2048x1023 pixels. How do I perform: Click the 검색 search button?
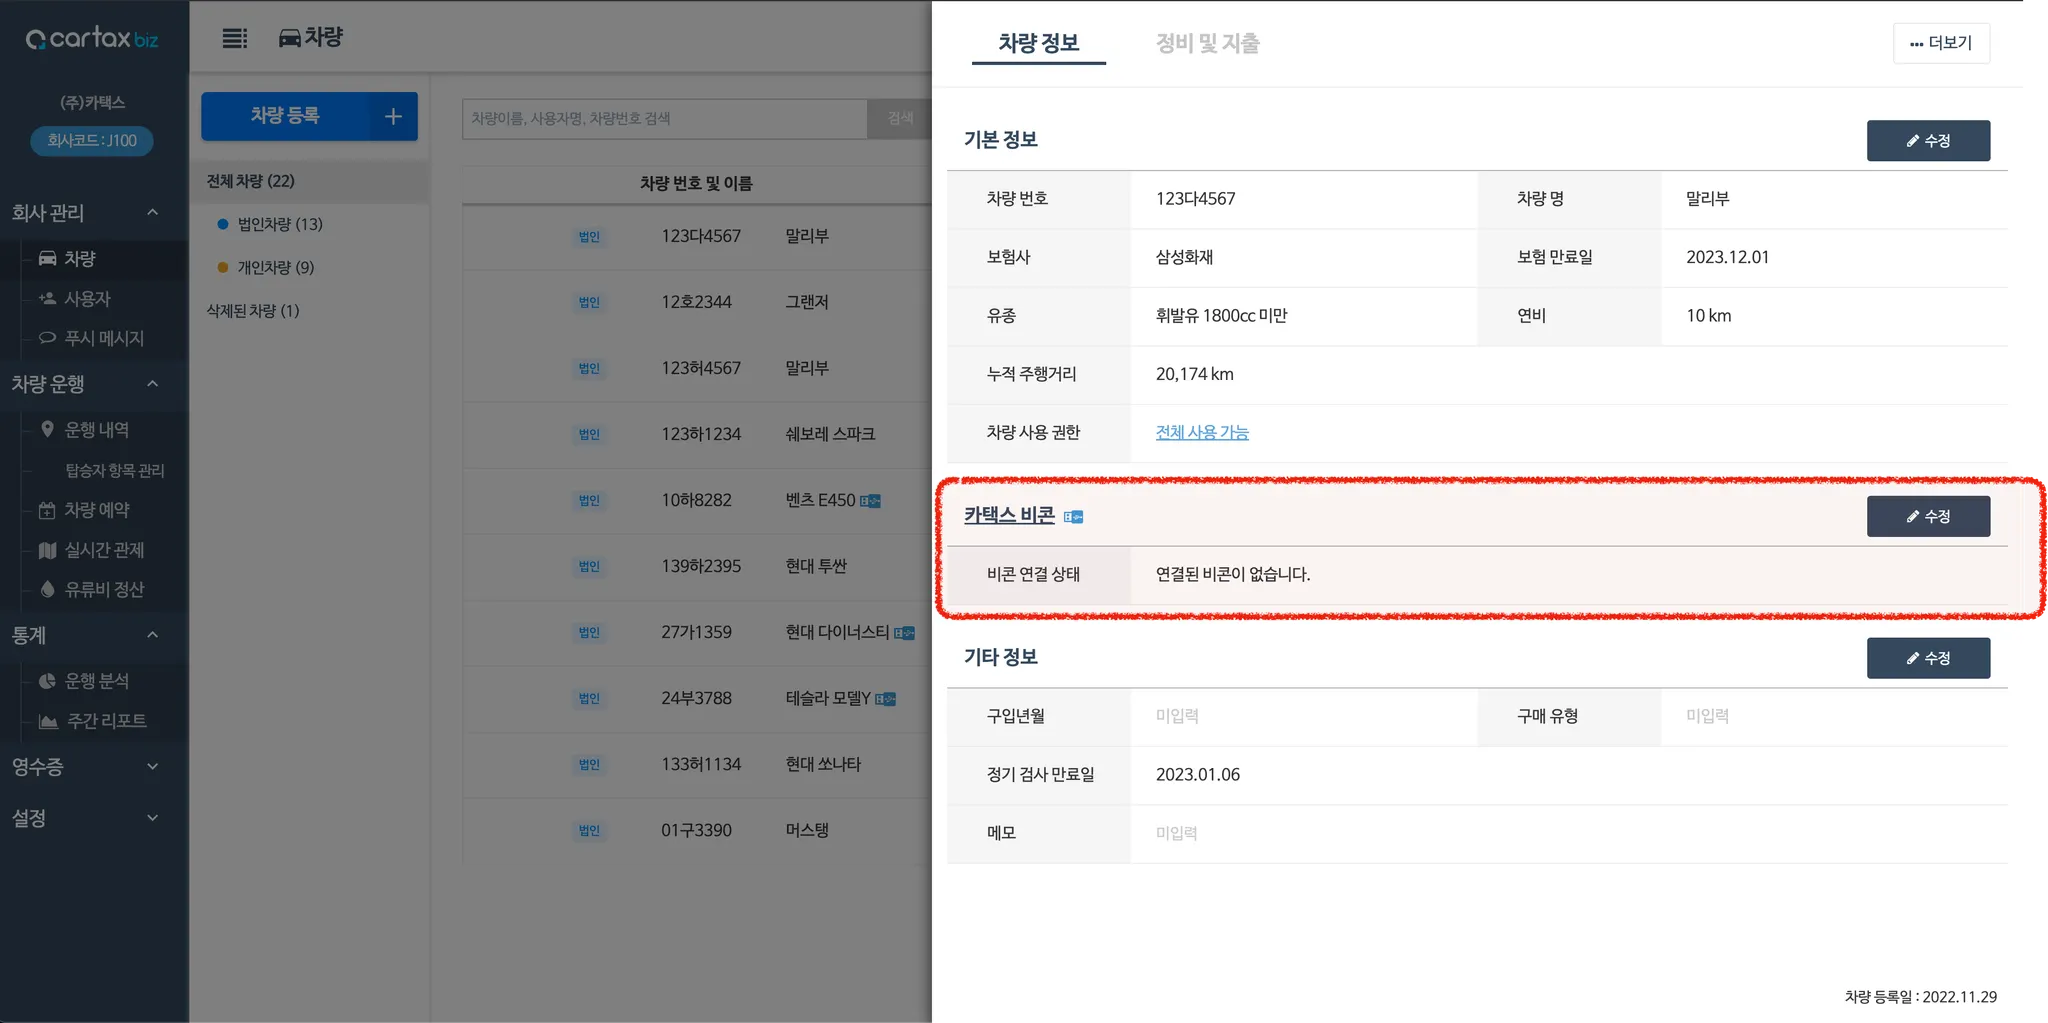900,118
